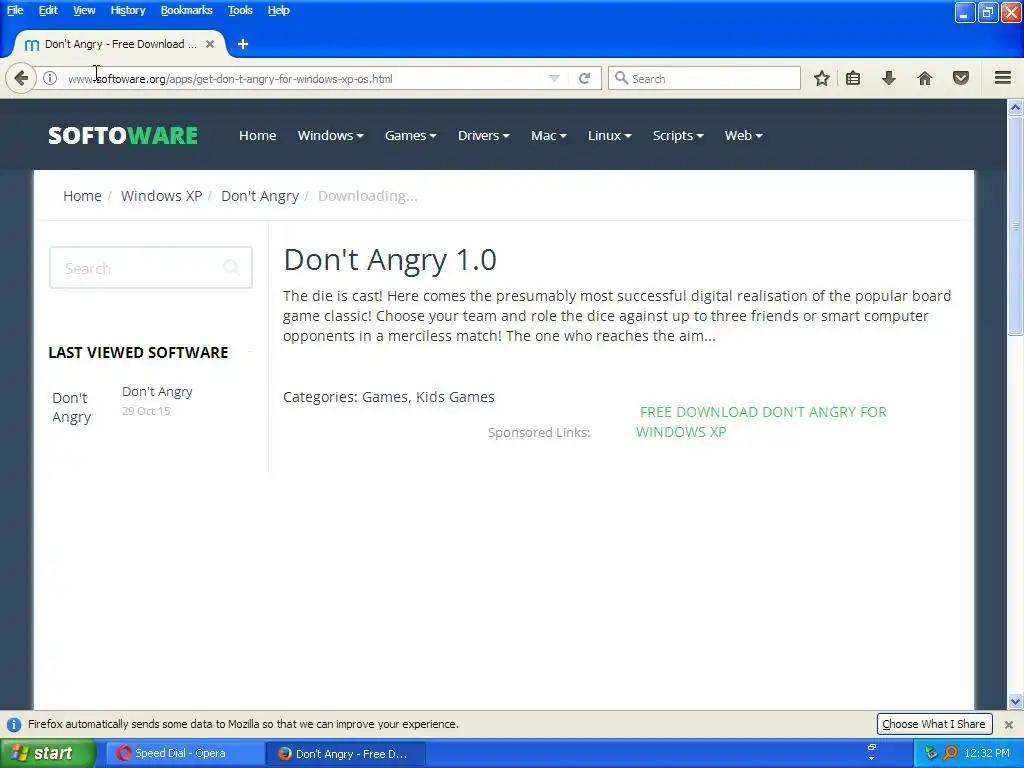Image resolution: width=1024 pixels, height=768 pixels.
Task: Click Free Download Don't Angry for Windows XP
Action: [761, 422]
